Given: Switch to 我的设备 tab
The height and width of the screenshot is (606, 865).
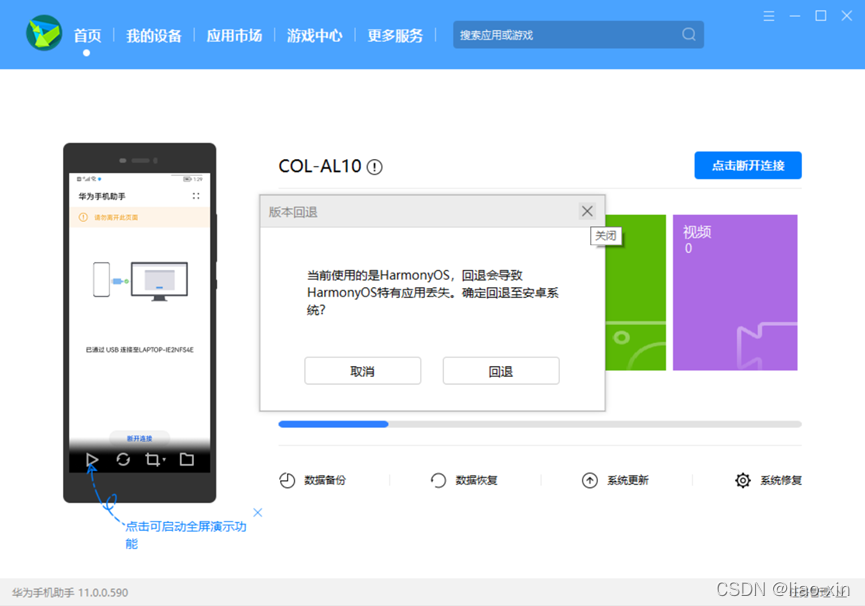Looking at the screenshot, I should (x=154, y=36).
